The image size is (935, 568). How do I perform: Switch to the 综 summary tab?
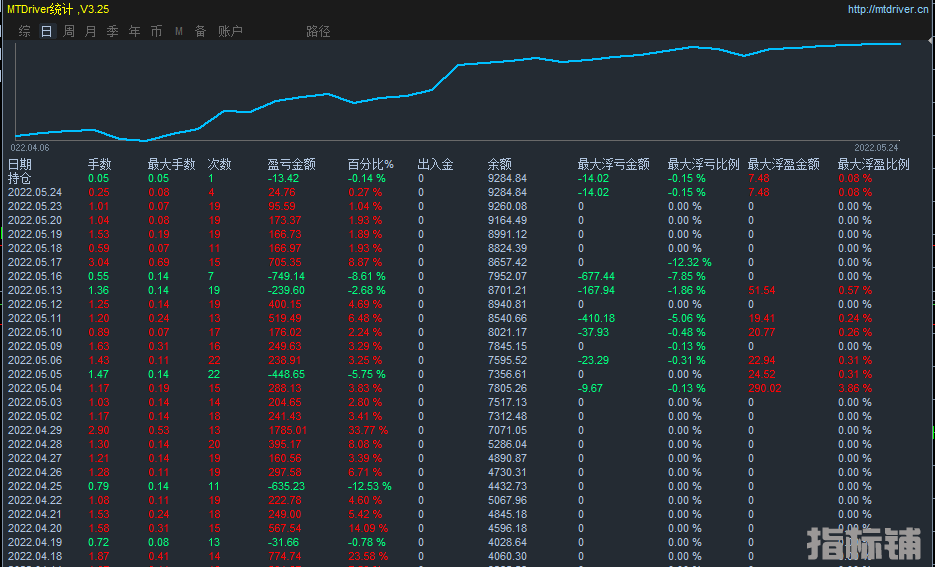point(24,31)
